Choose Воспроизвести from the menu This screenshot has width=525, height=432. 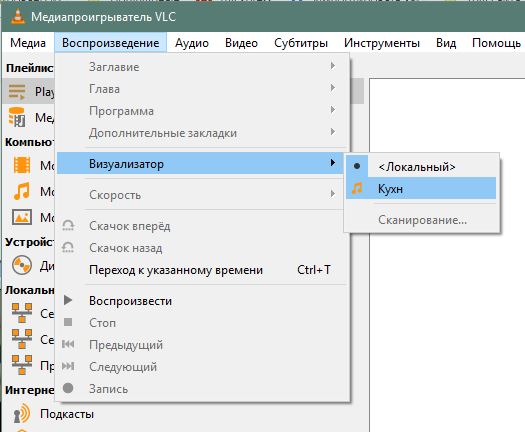pos(203,301)
